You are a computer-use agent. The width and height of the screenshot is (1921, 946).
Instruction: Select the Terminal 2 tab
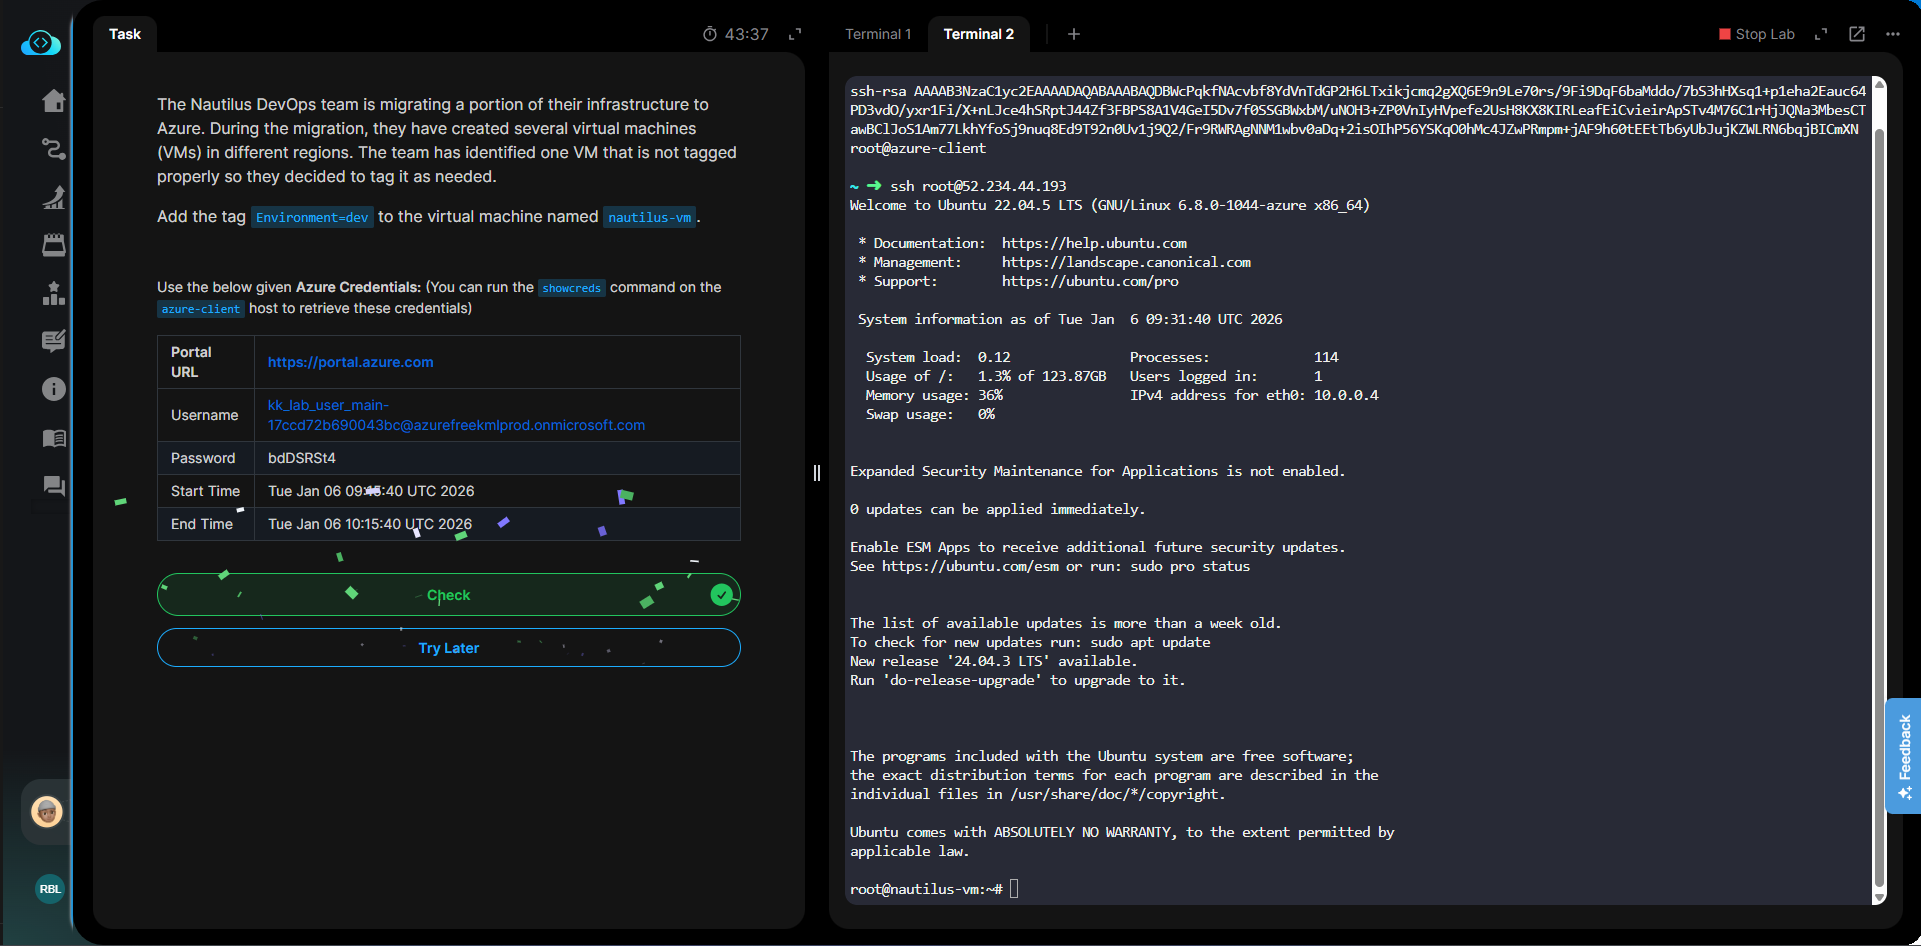pos(978,34)
